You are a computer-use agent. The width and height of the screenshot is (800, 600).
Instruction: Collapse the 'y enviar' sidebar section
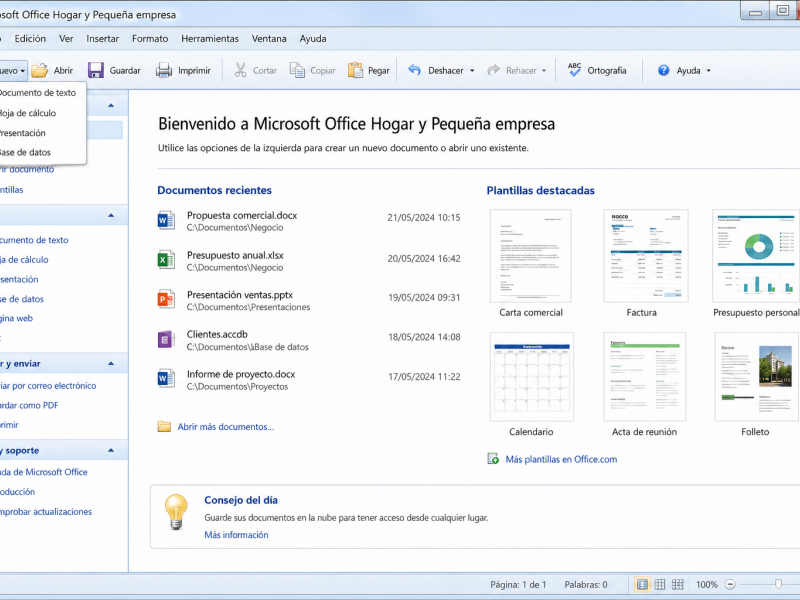click(x=111, y=364)
